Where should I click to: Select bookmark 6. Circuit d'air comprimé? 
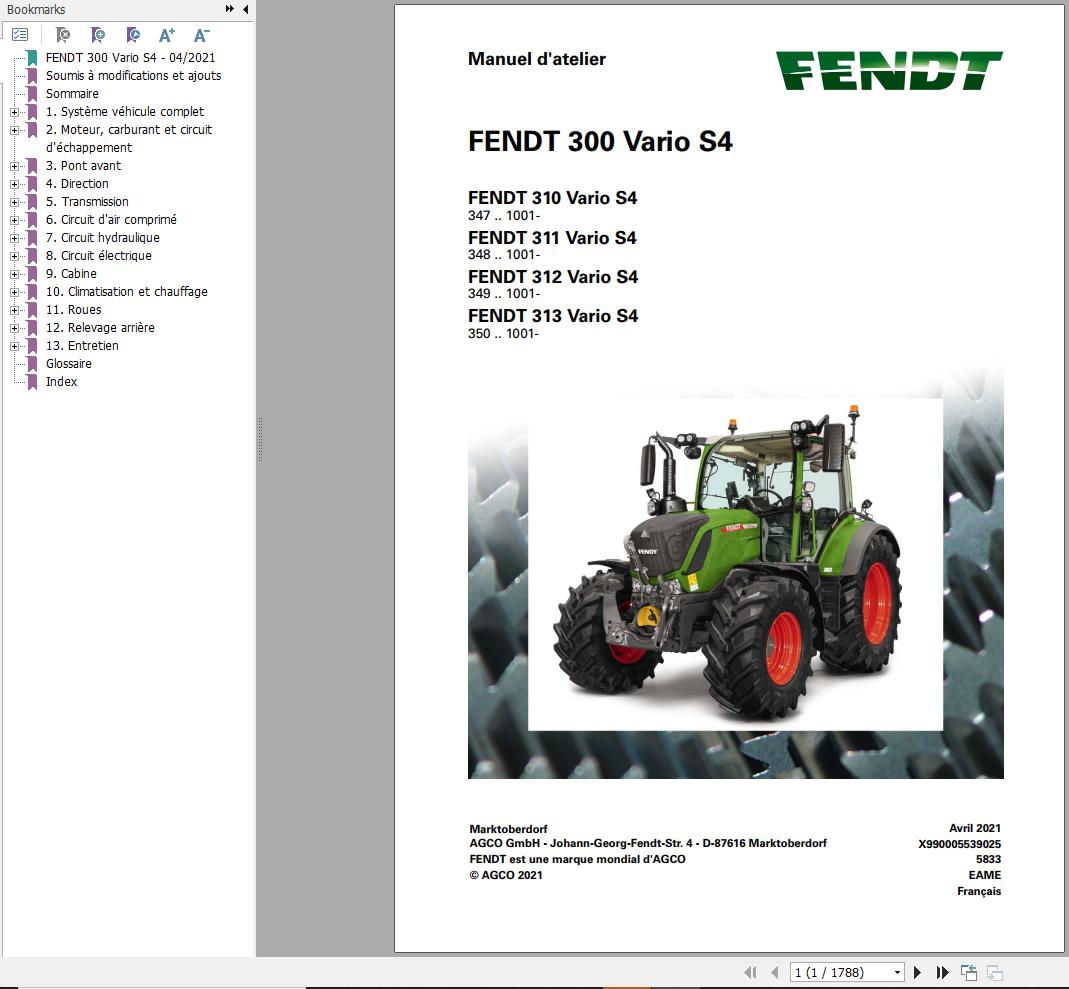point(111,219)
